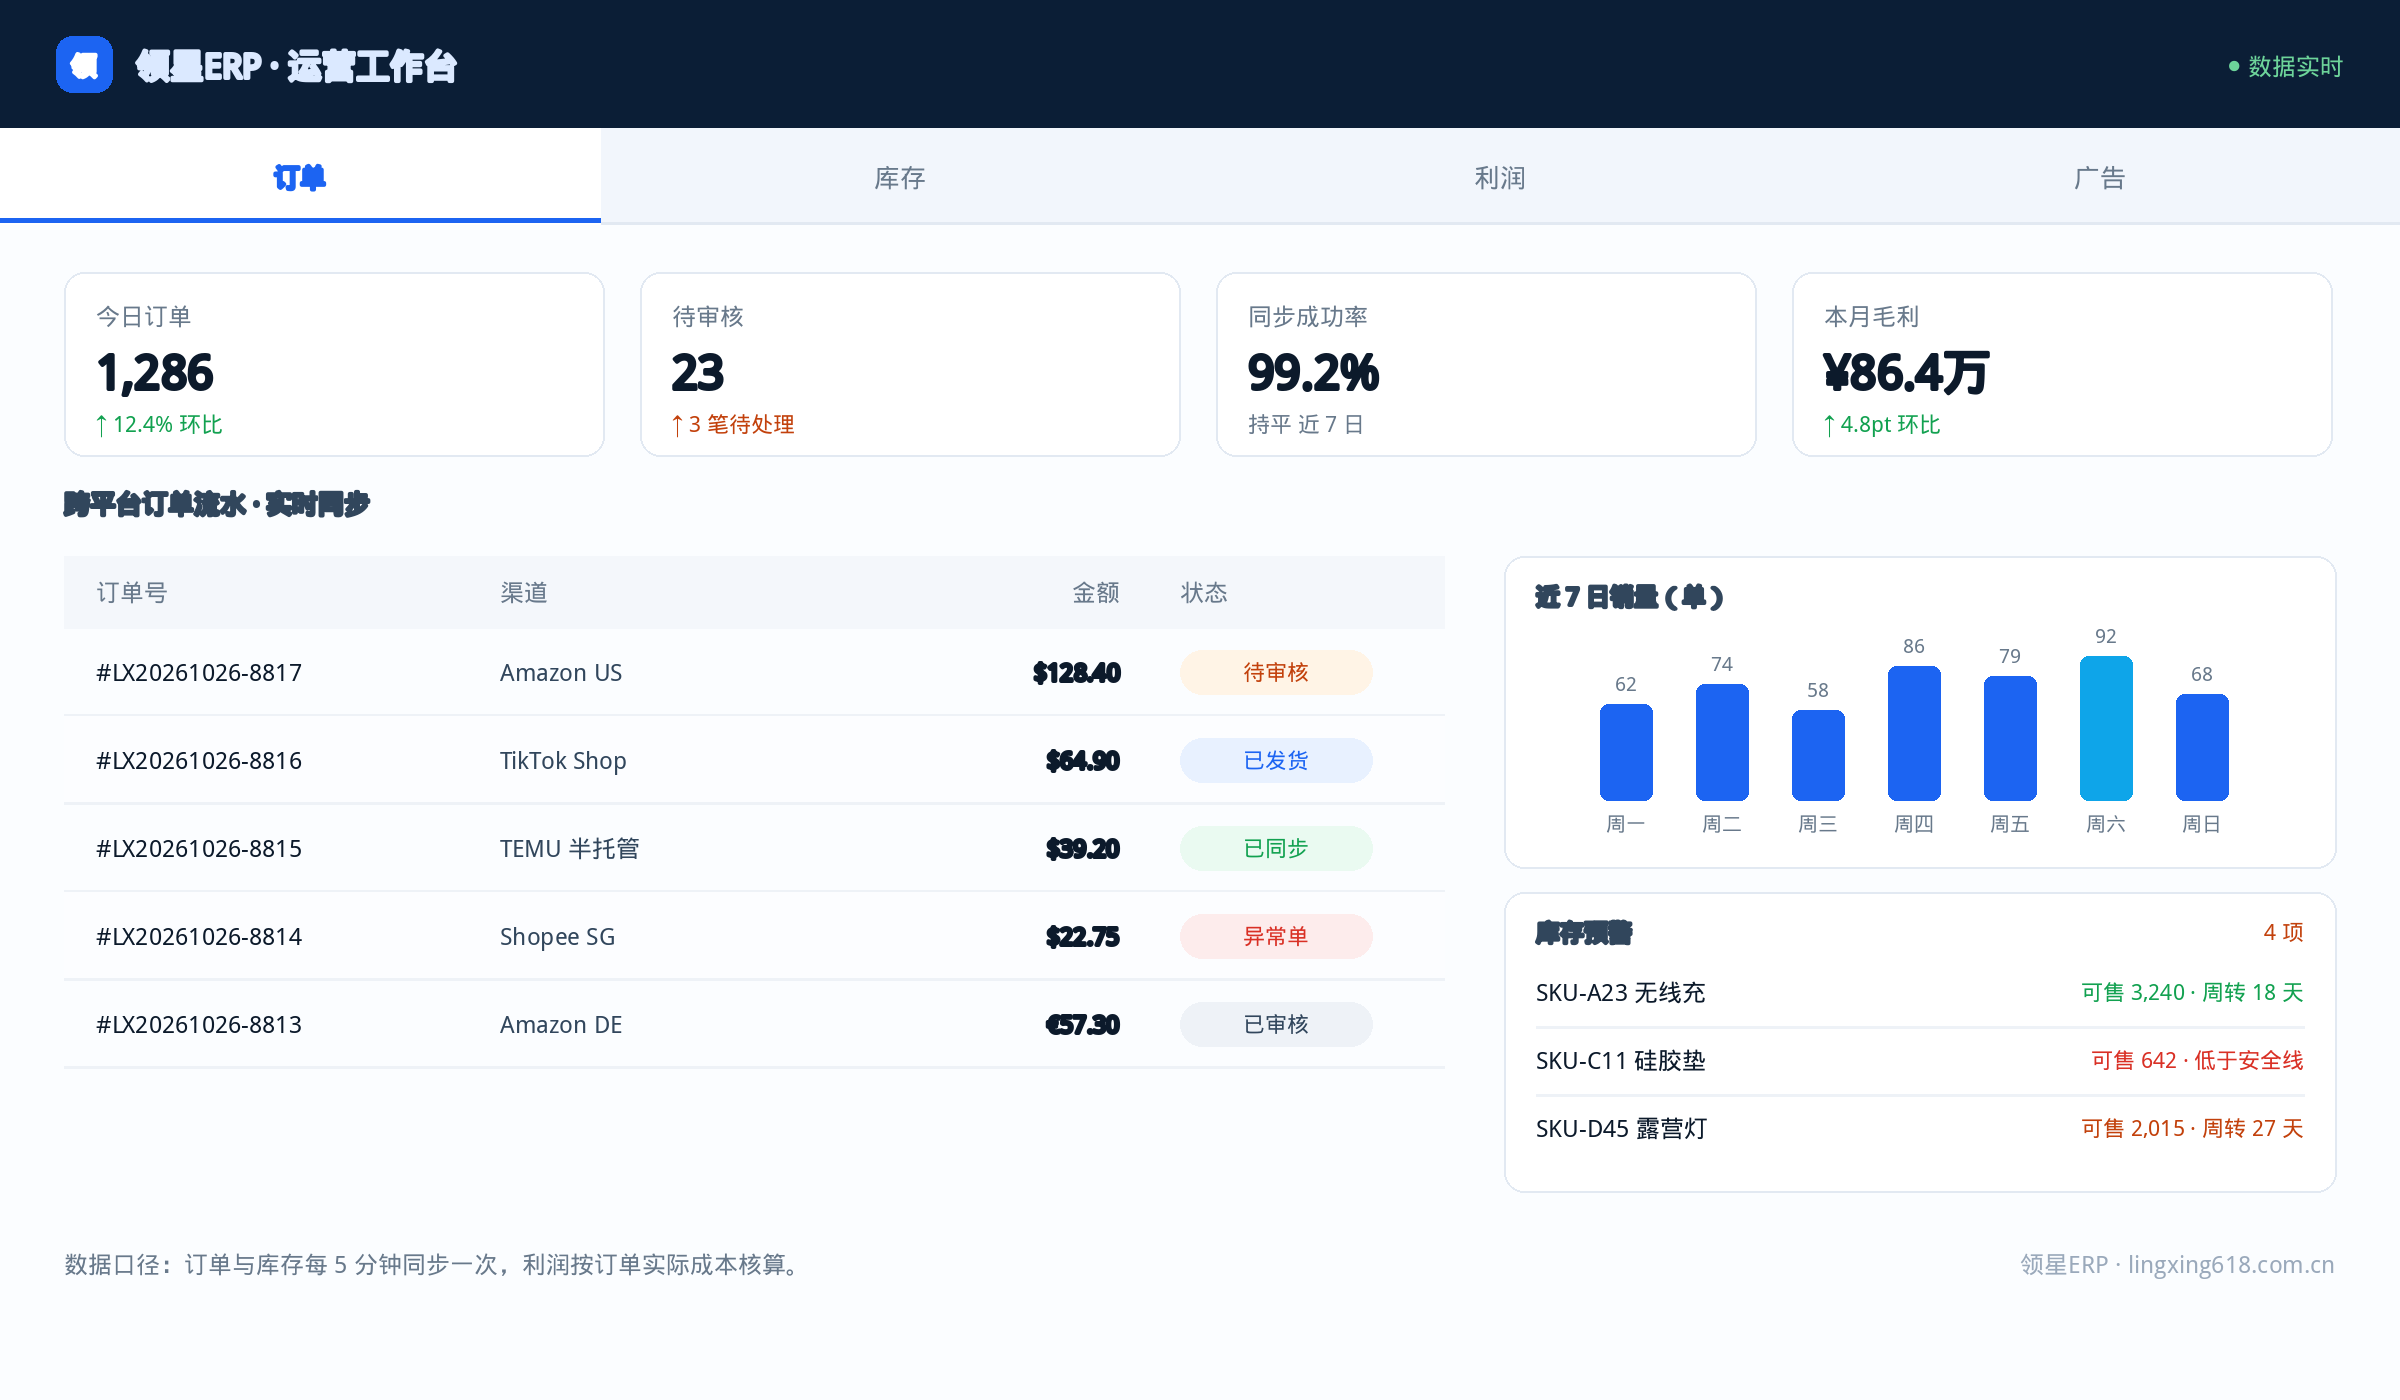Image resolution: width=2400 pixels, height=1400 pixels.
Task: Select the 订单 tab
Action: (300, 177)
